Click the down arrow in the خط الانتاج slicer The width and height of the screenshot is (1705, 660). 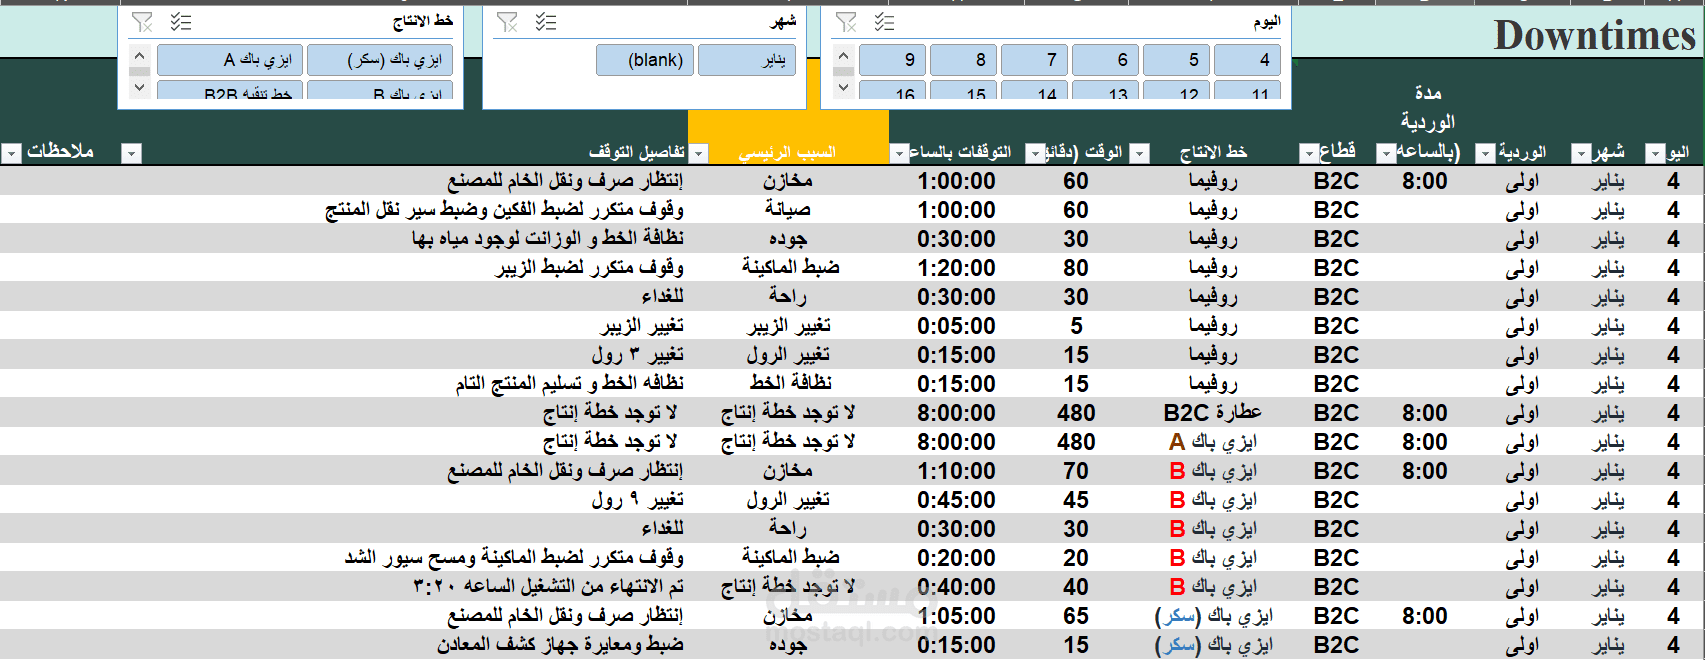point(139,87)
